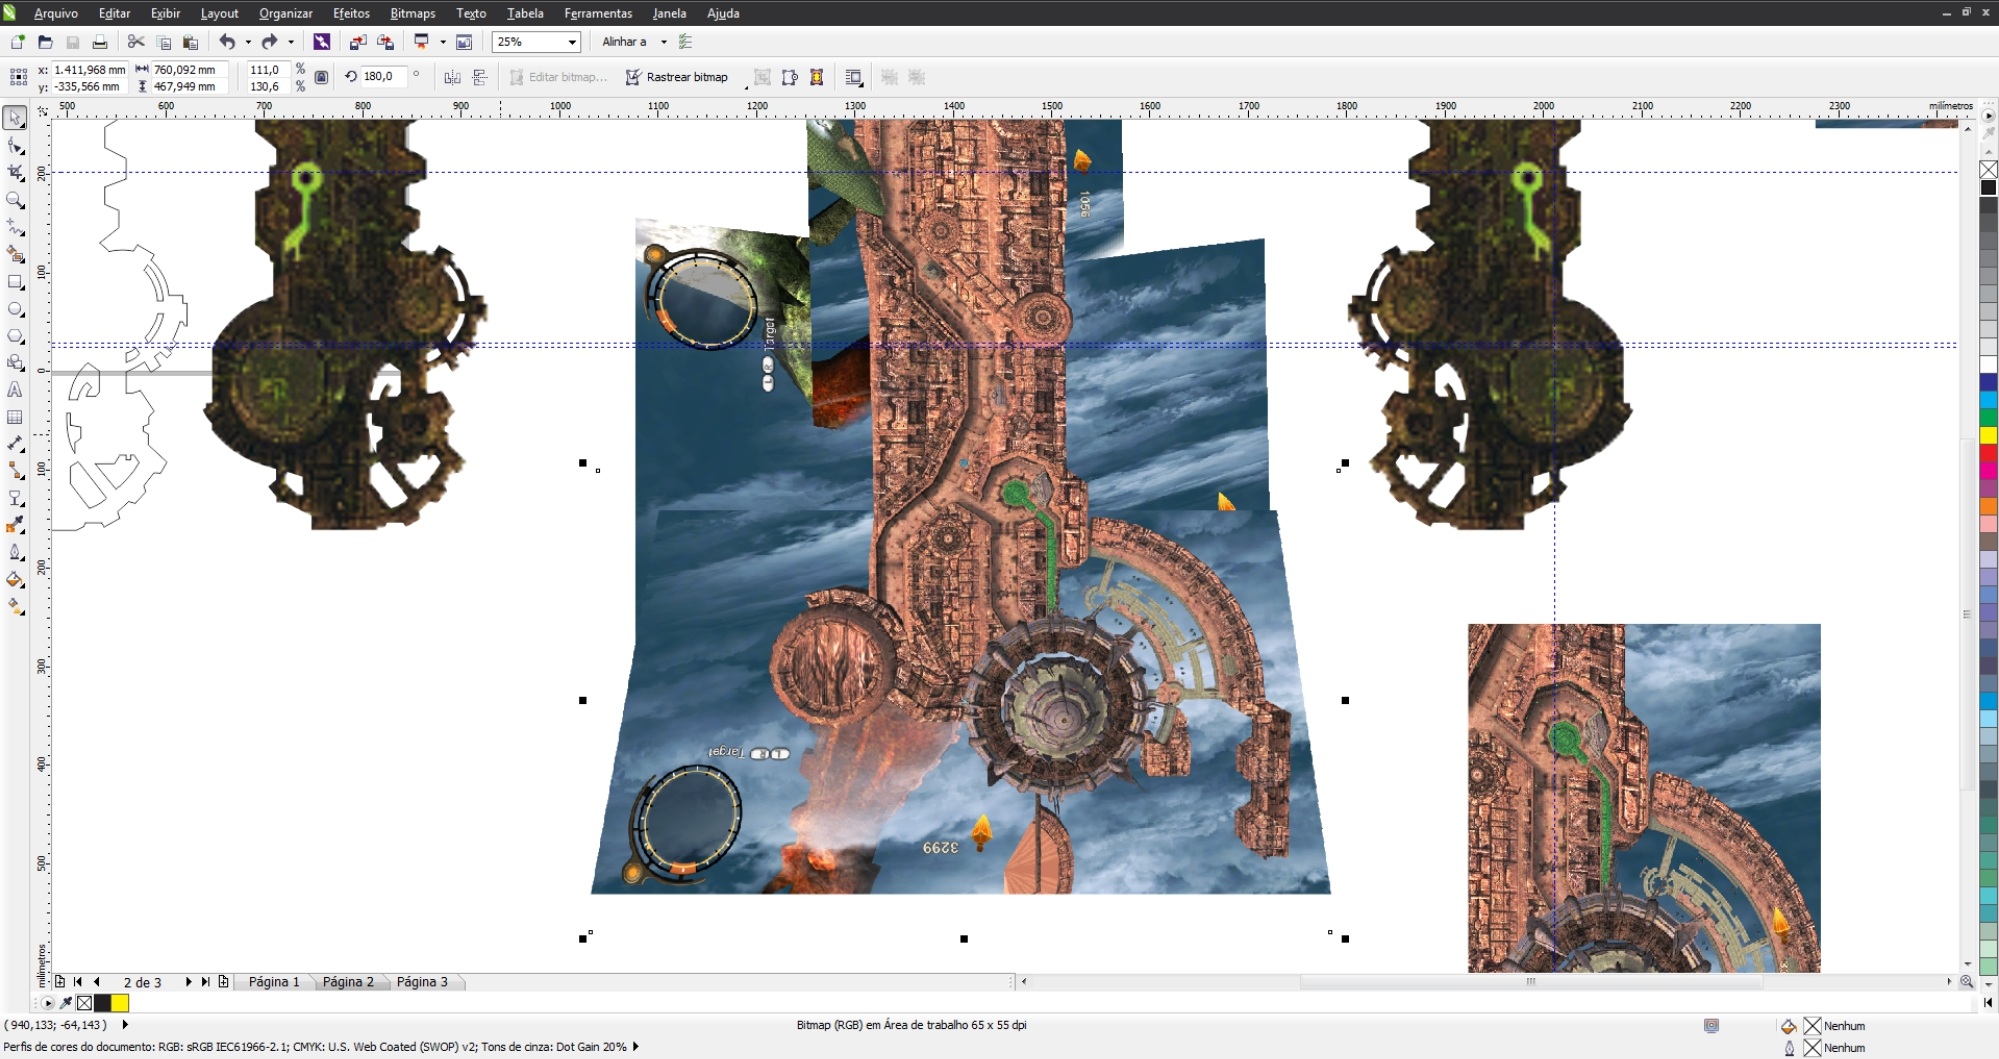Open the Arquivo menu

(x=55, y=13)
